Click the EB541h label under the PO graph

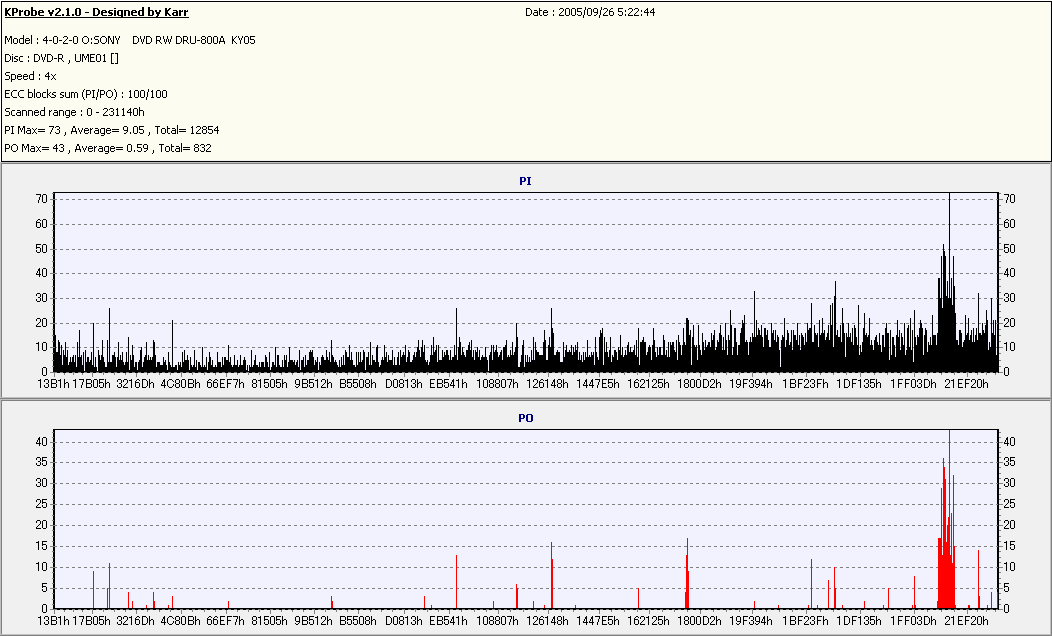point(448,621)
